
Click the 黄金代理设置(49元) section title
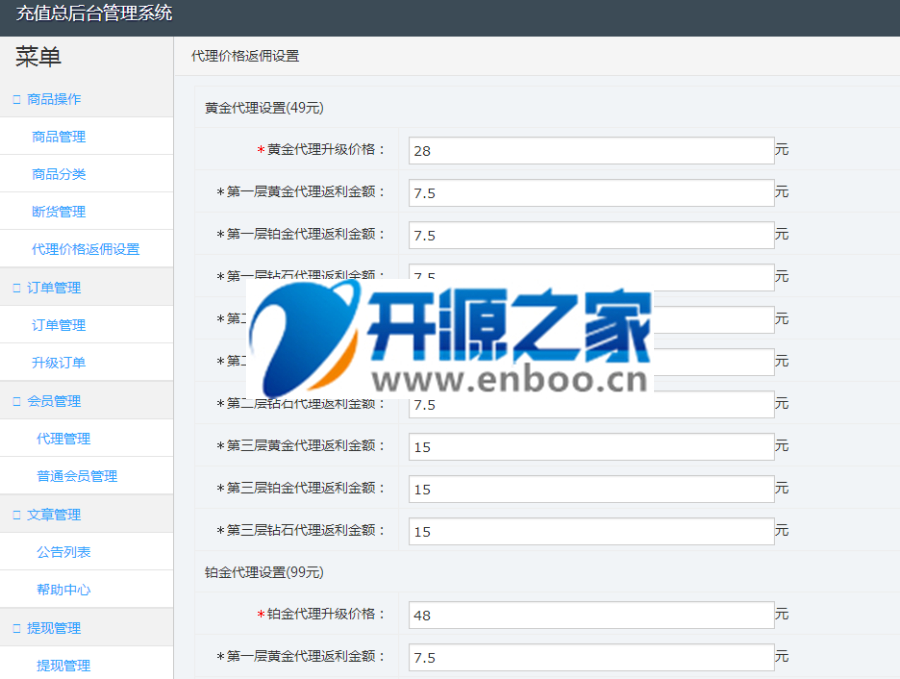(x=264, y=108)
